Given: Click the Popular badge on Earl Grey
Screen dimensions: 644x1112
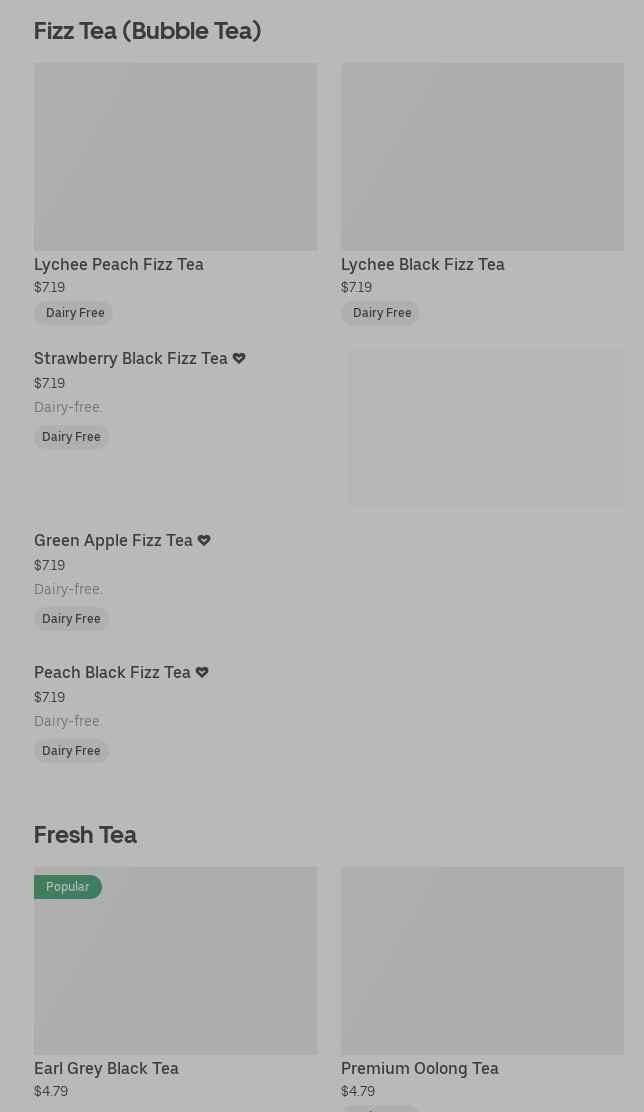Looking at the screenshot, I should (x=67, y=887).
